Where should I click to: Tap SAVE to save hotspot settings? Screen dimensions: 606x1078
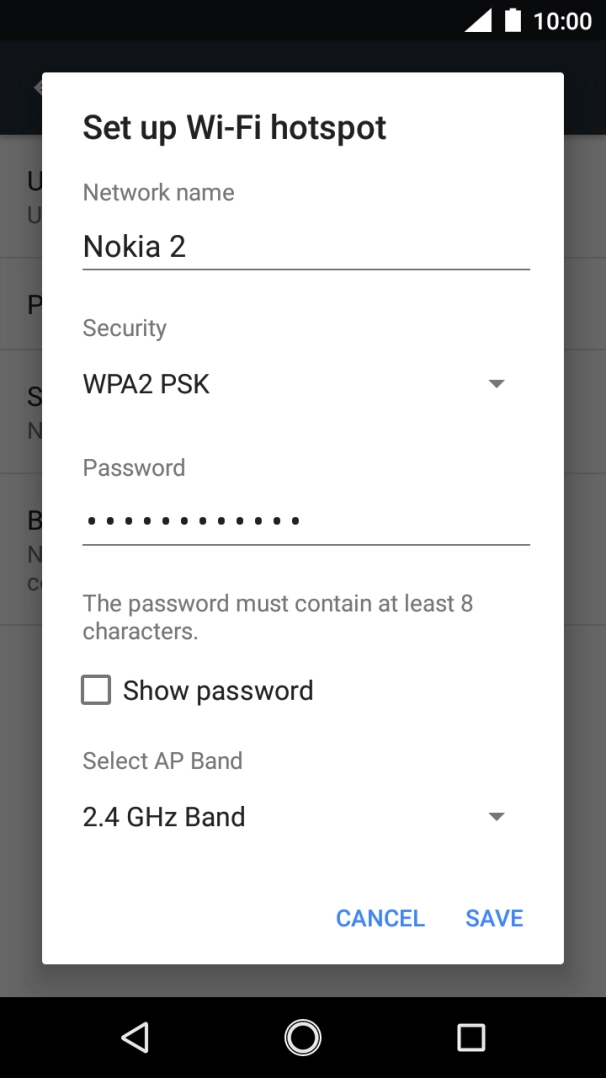[494, 917]
